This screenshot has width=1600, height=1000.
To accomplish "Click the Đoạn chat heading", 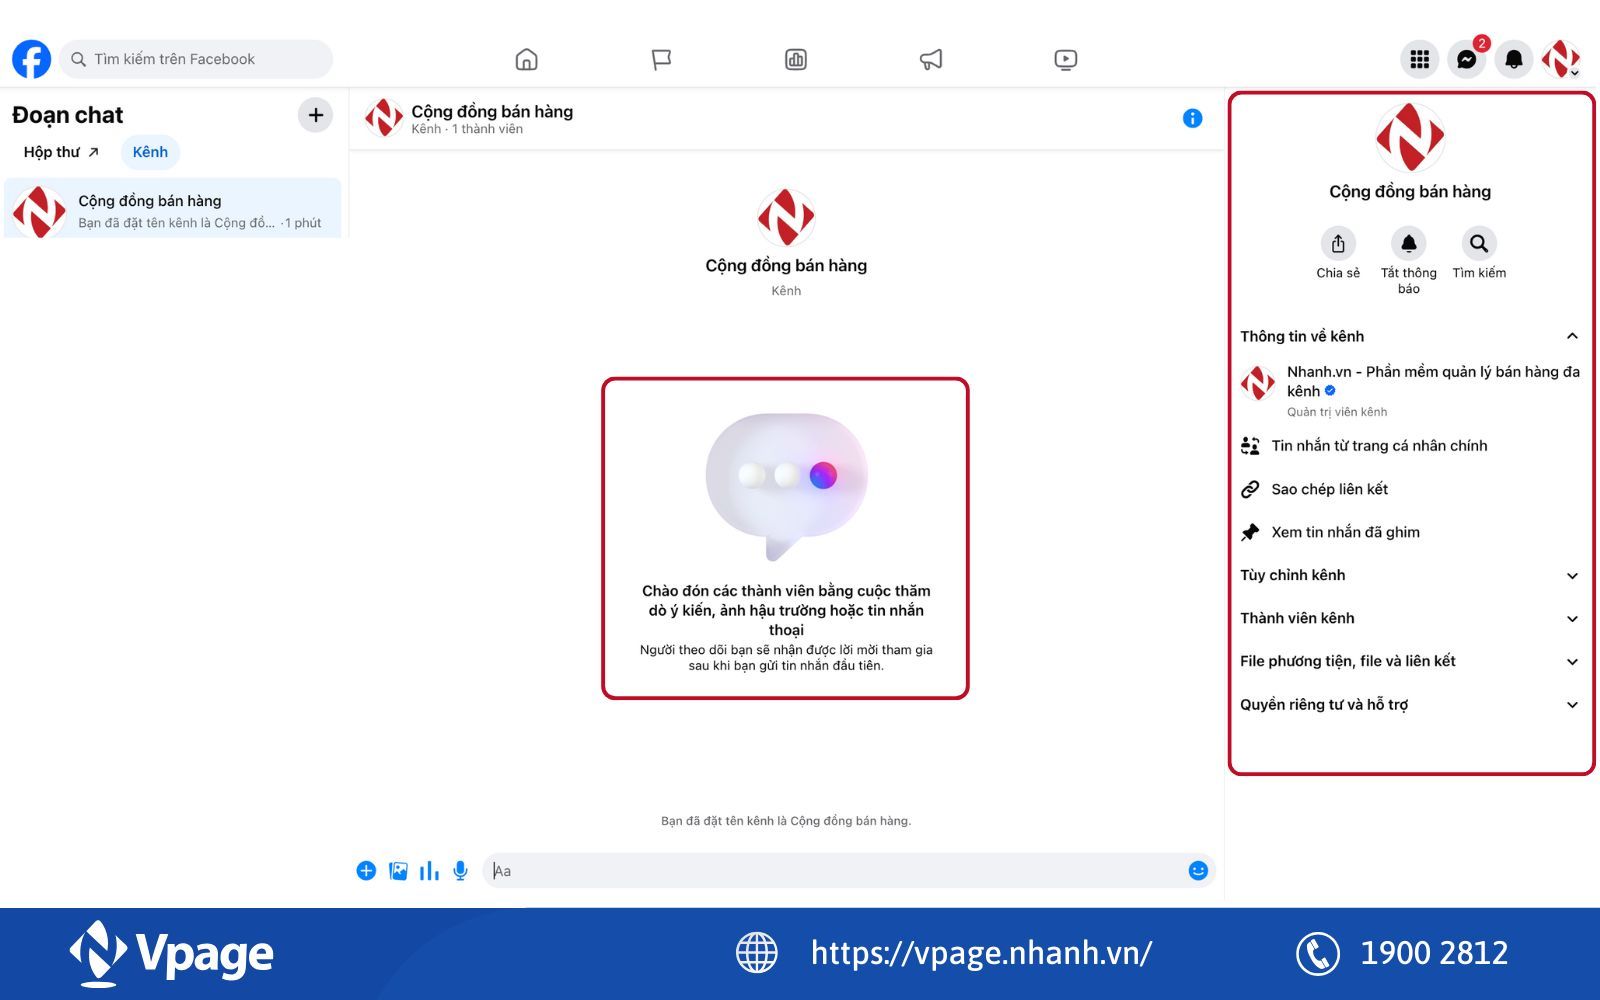I will click(68, 115).
